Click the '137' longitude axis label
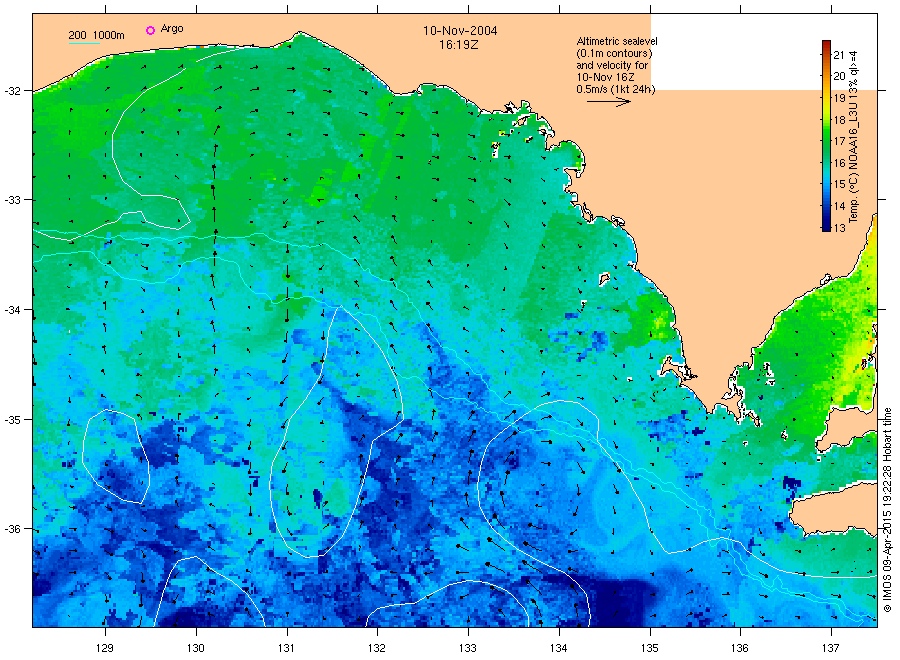900x660 pixels. [x=831, y=648]
